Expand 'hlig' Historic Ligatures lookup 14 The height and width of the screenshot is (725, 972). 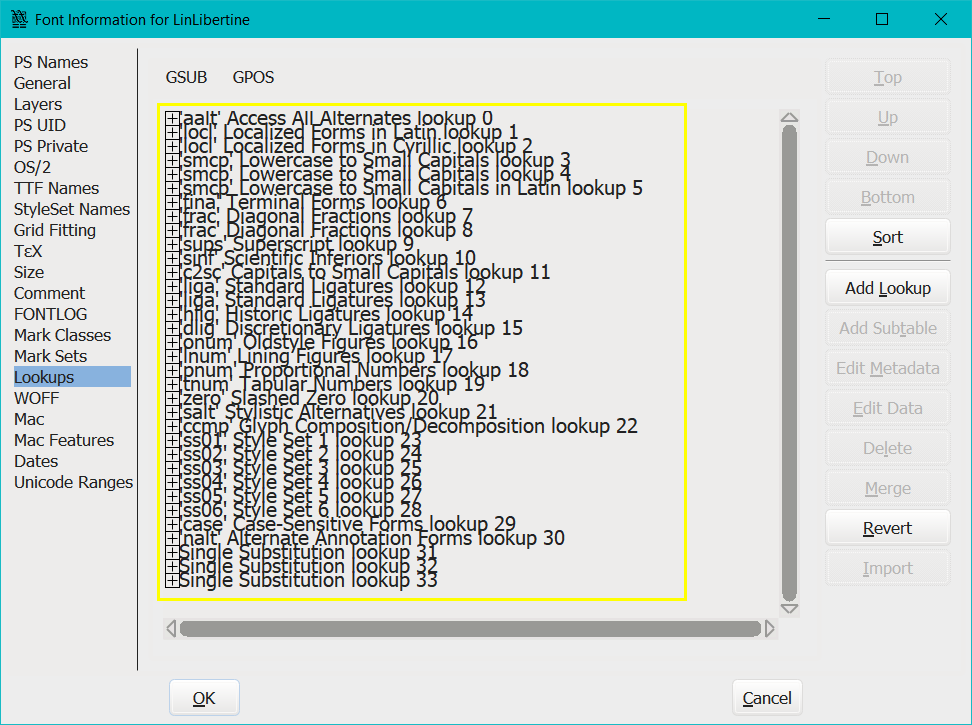point(172,314)
